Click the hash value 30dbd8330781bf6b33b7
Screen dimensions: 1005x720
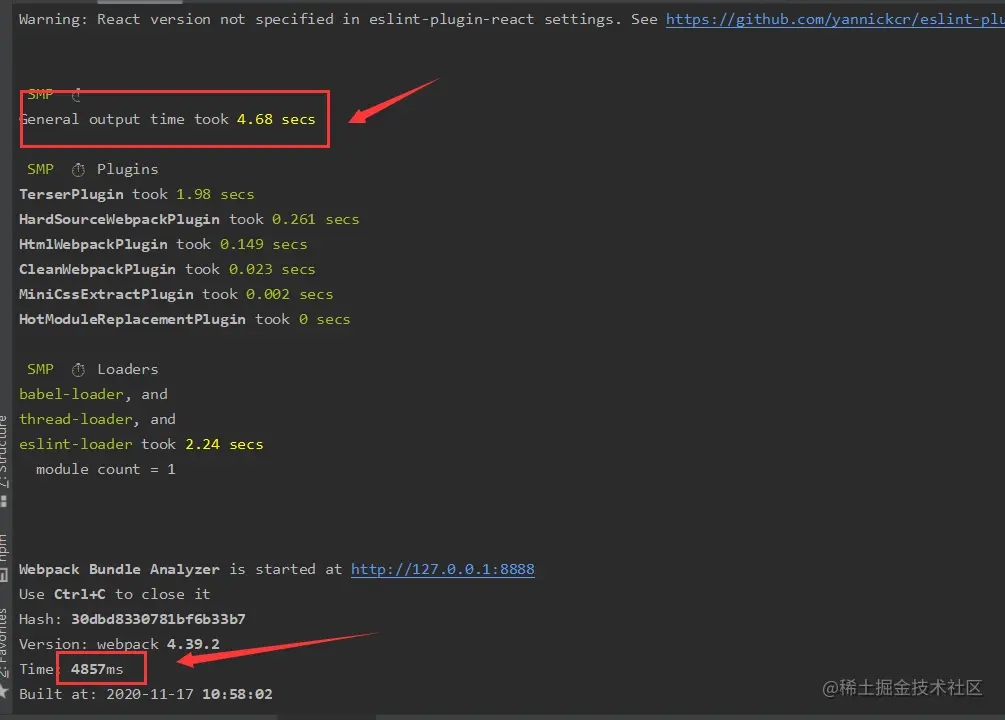pyautogui.click(x=158, y=619)
